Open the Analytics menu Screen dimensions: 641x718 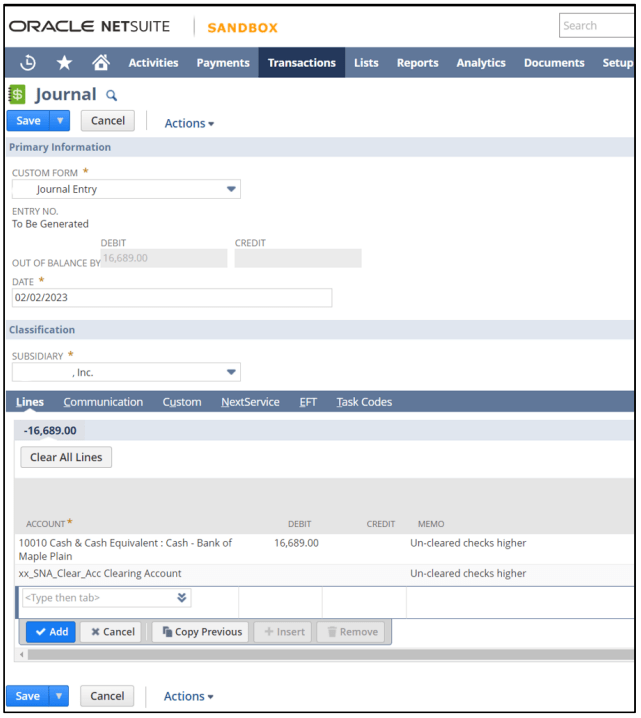481,63
